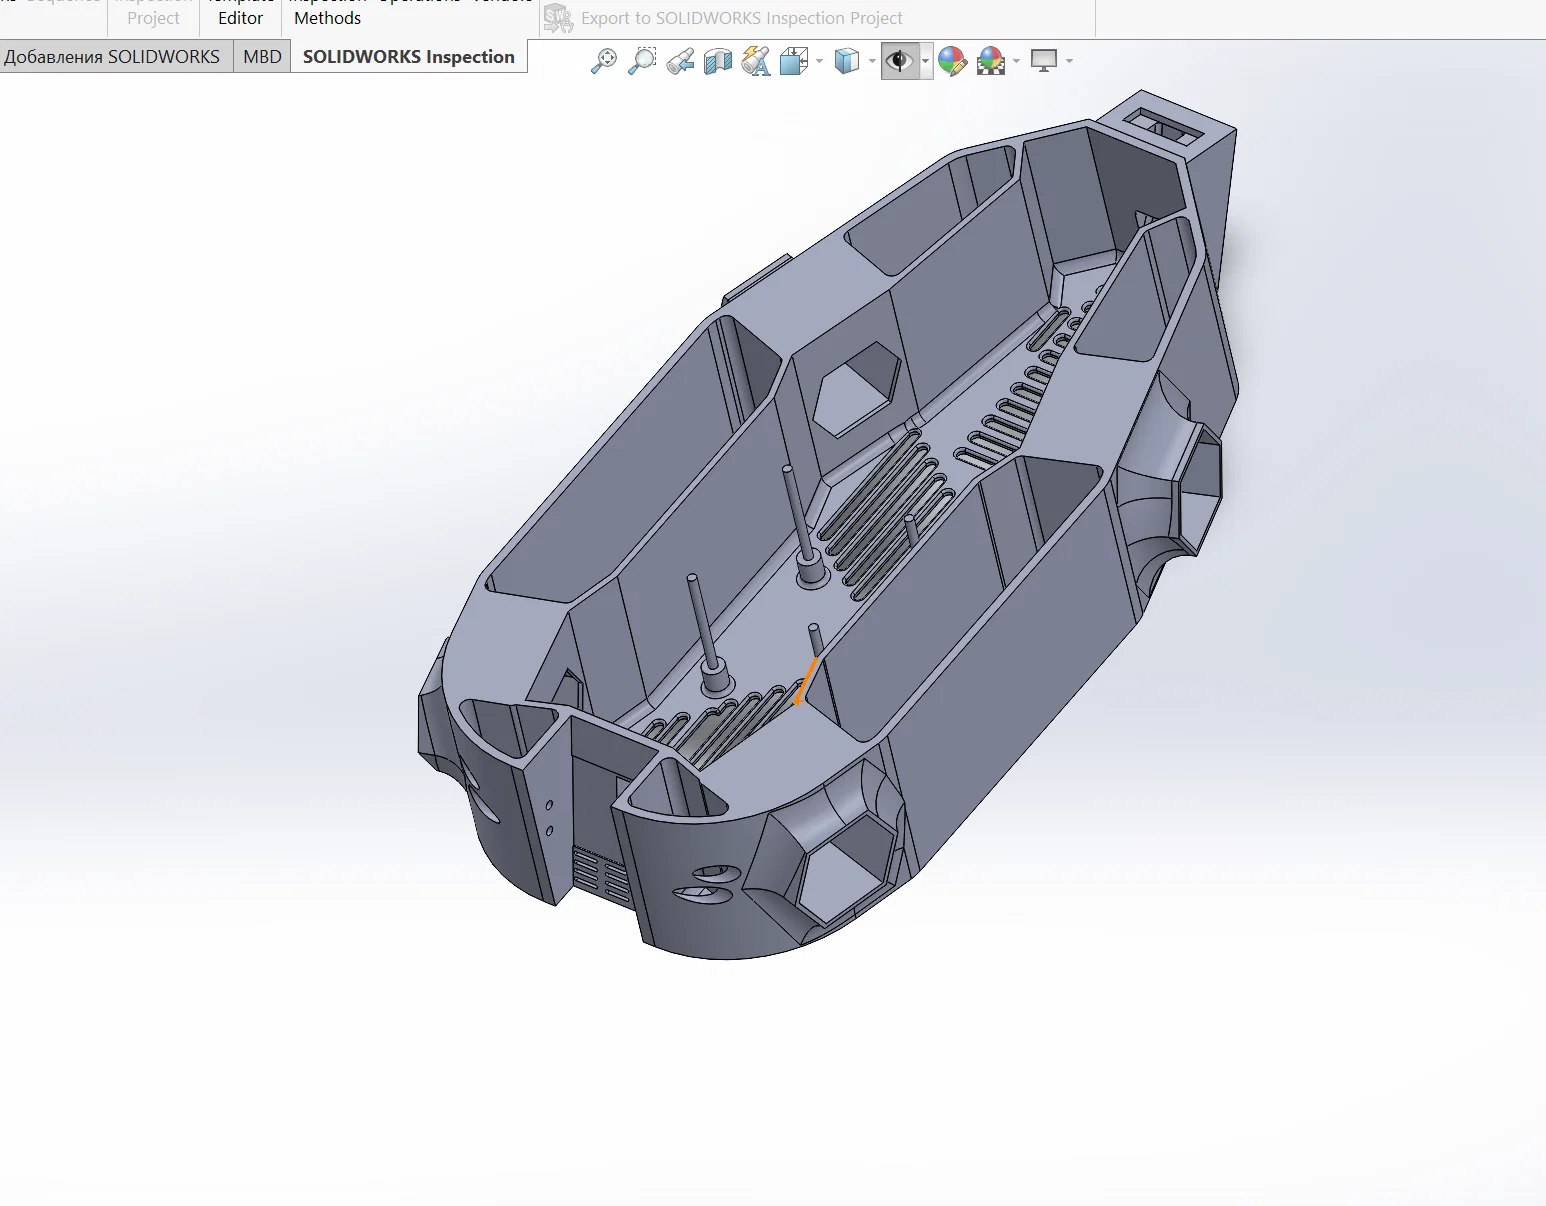The width and height of the screenshot is (1546, 1206).
Task: Open Dynamic Annotation Views
Action: pyautogui.click(x=756, y=61)
